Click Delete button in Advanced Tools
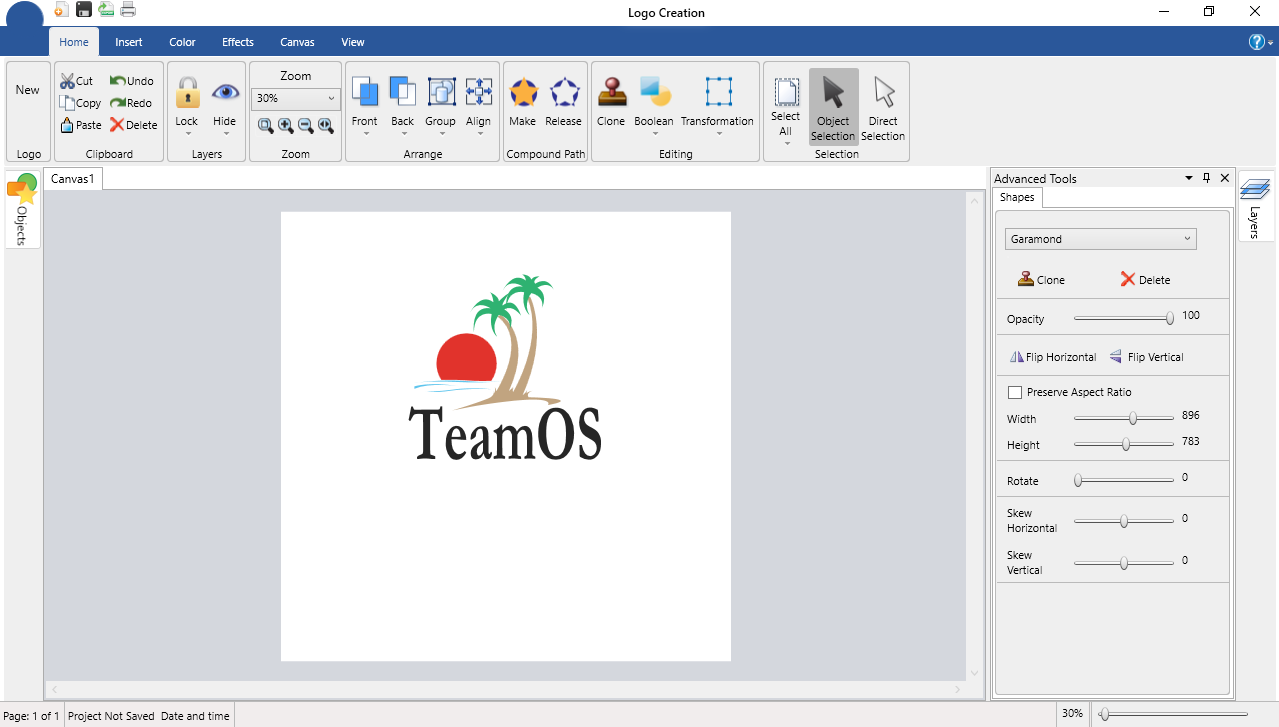Screen dimensions: 1279x727 (x=1145, y=280)
